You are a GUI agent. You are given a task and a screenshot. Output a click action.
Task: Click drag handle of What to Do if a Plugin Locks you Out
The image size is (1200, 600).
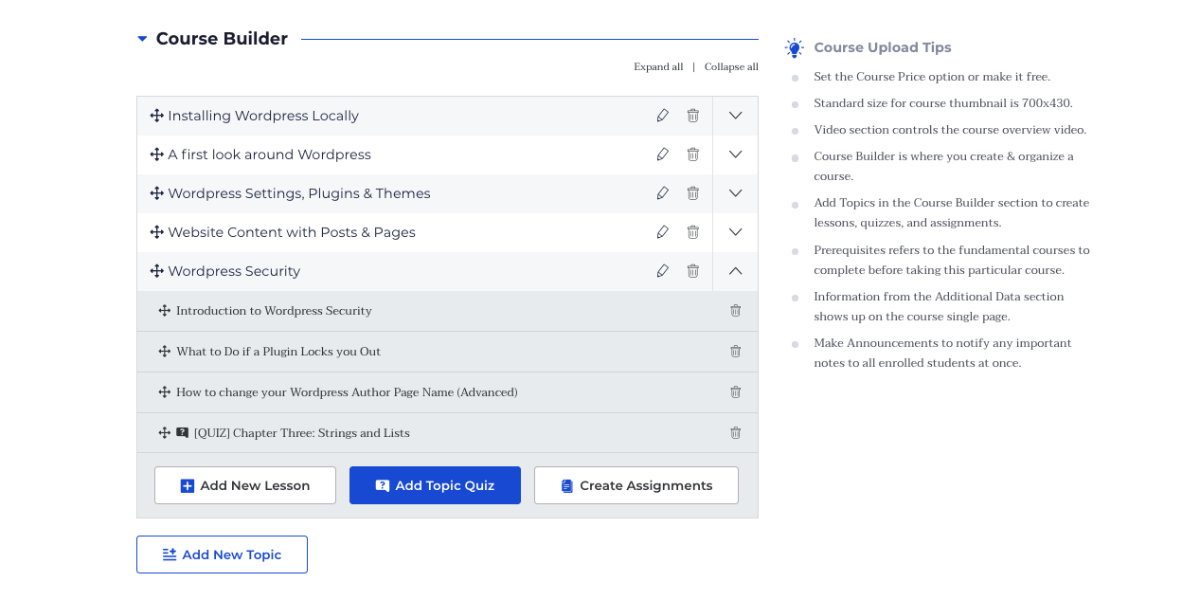[165, 351]
